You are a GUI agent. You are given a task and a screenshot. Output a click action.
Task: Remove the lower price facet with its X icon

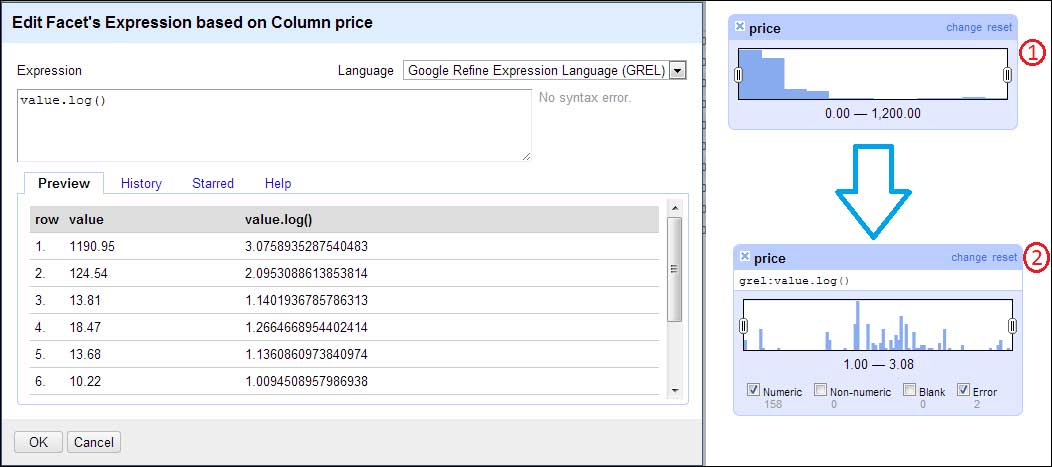tap(745, 256)
